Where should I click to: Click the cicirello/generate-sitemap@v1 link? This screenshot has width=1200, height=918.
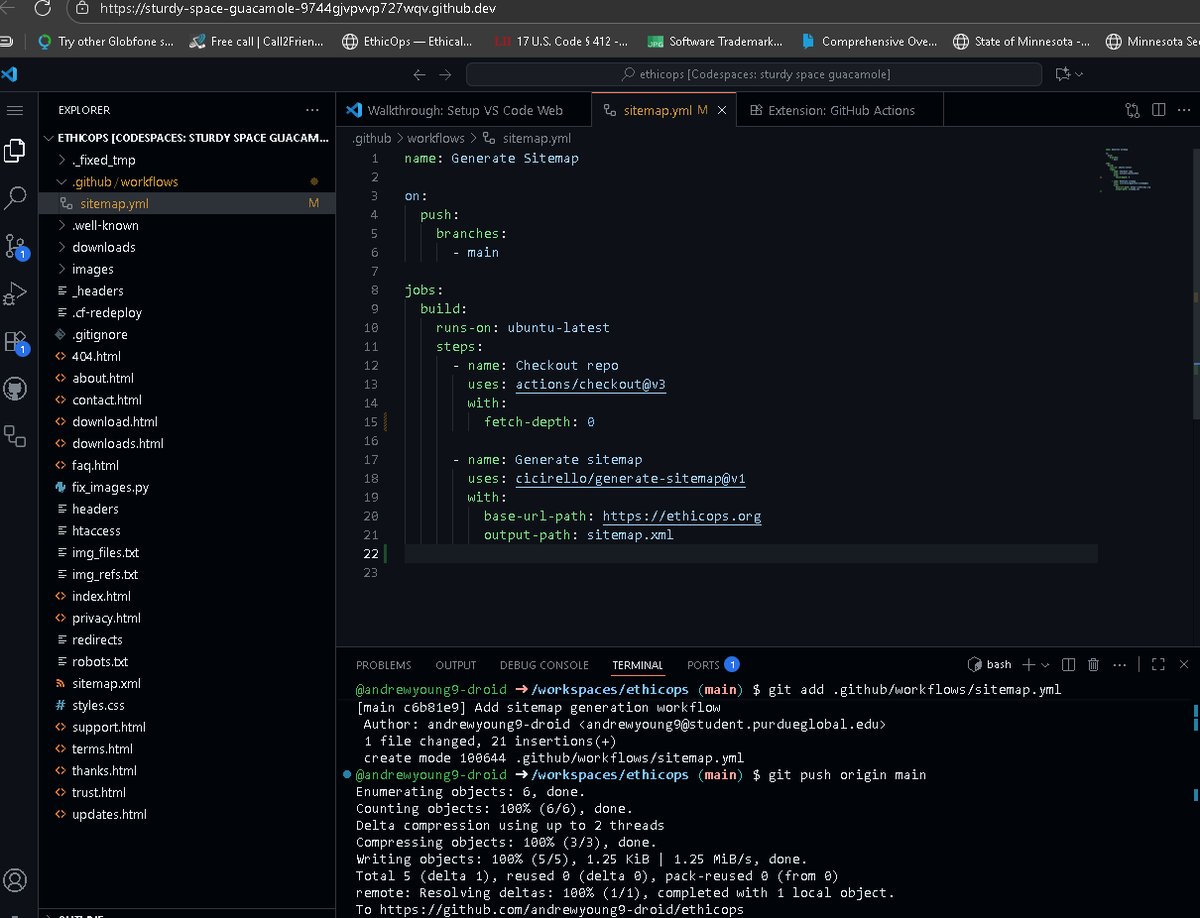coord(630,479)
